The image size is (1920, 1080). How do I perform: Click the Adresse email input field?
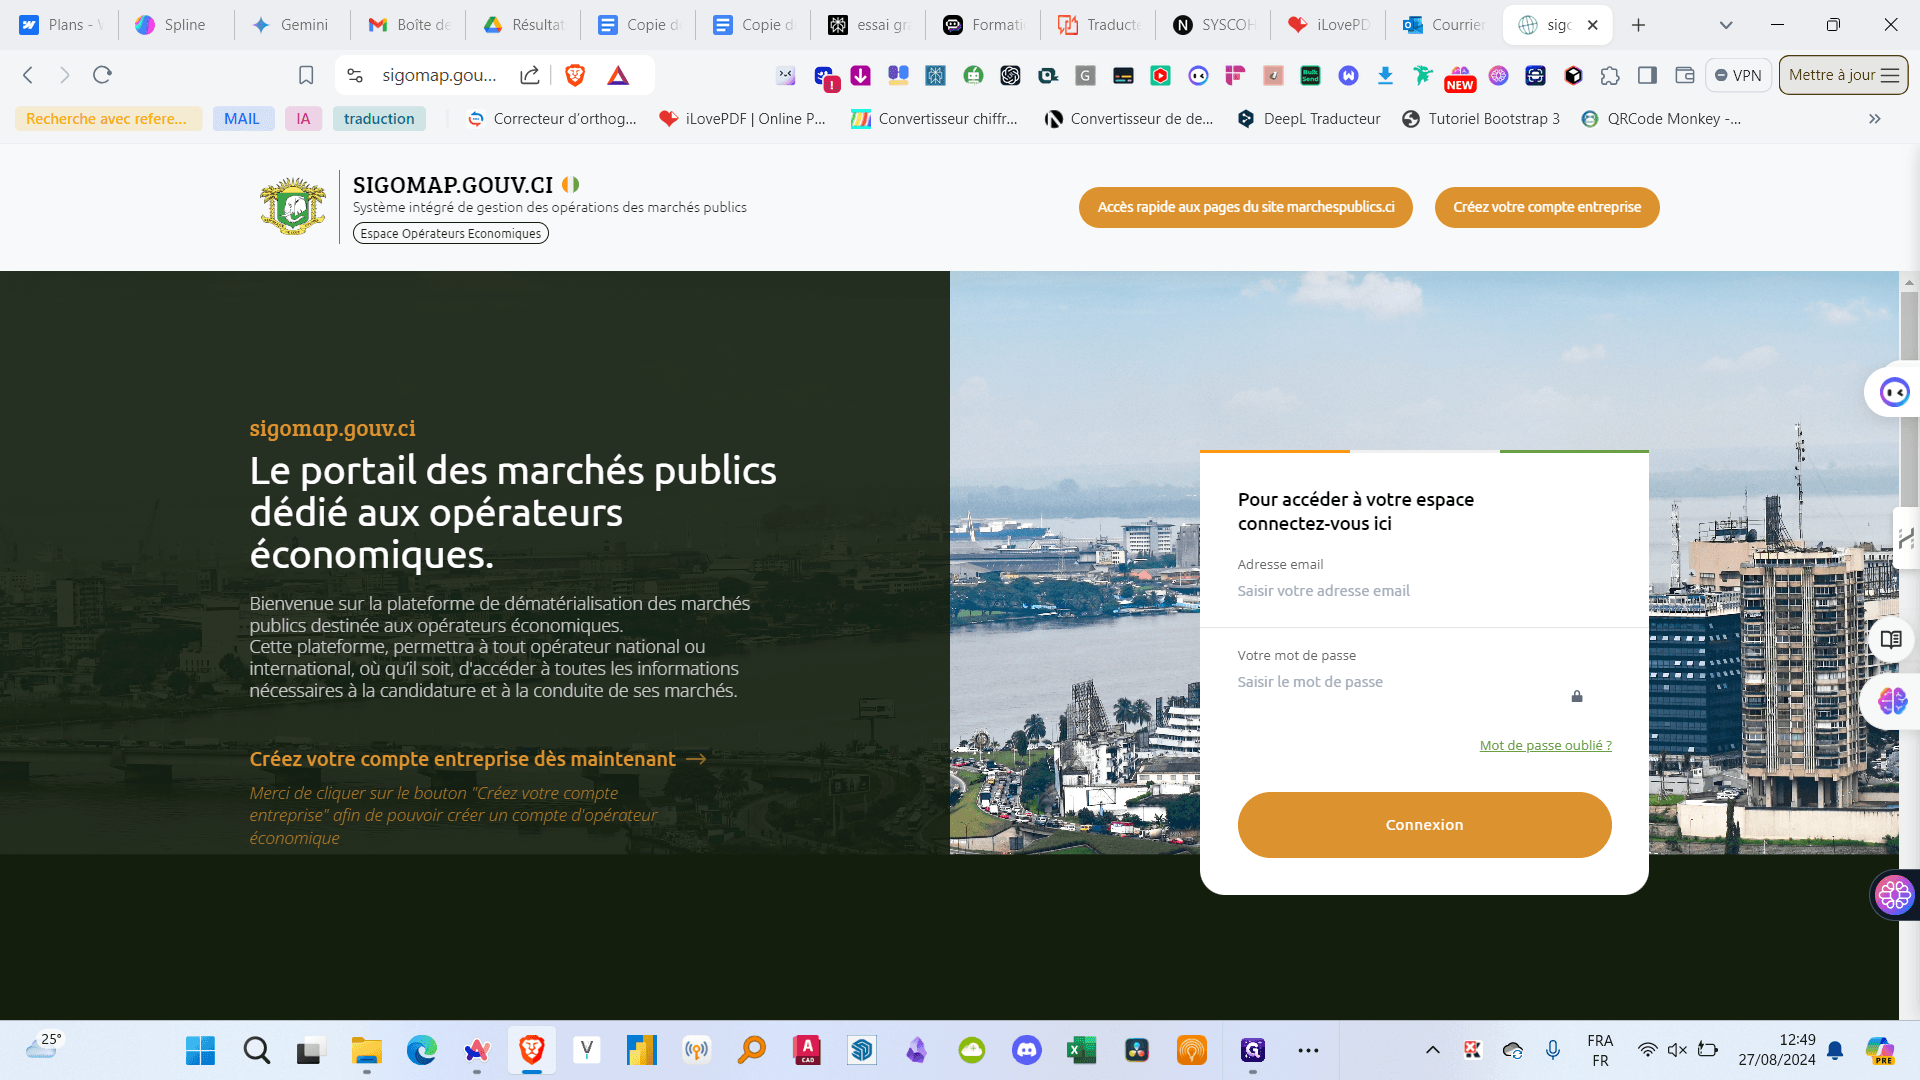1424,591
